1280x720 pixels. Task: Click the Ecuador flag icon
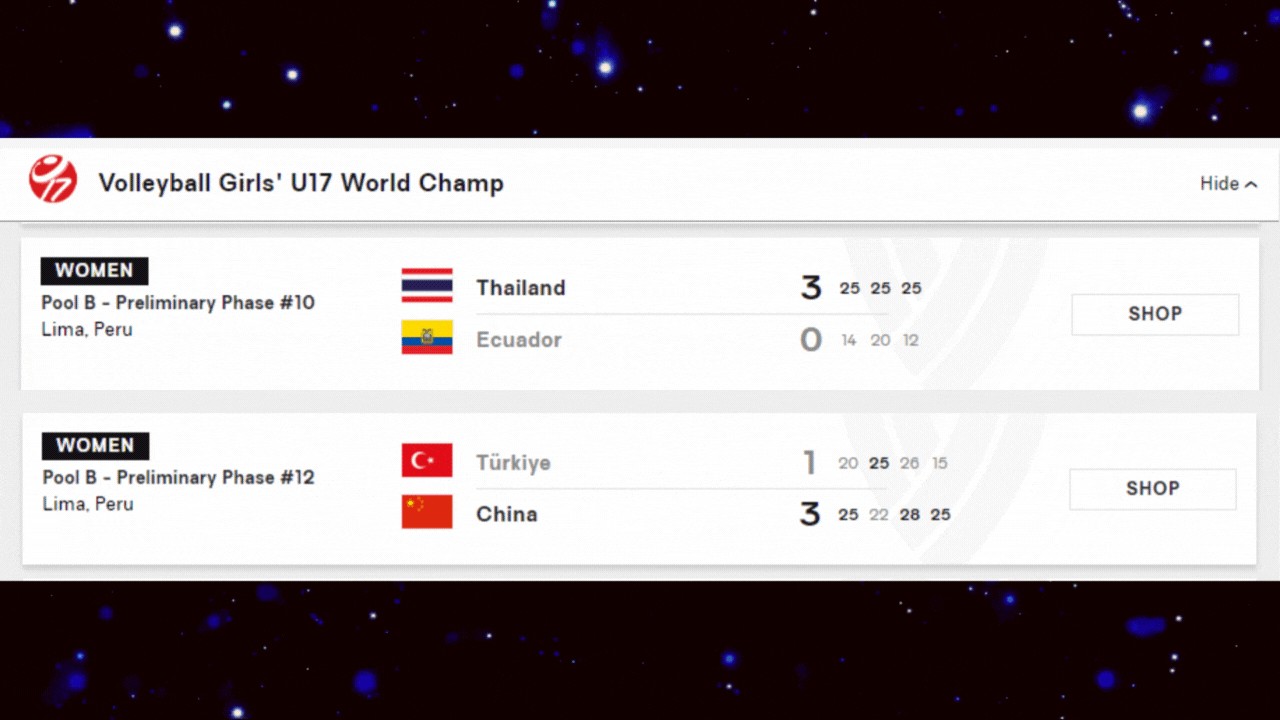427,337
